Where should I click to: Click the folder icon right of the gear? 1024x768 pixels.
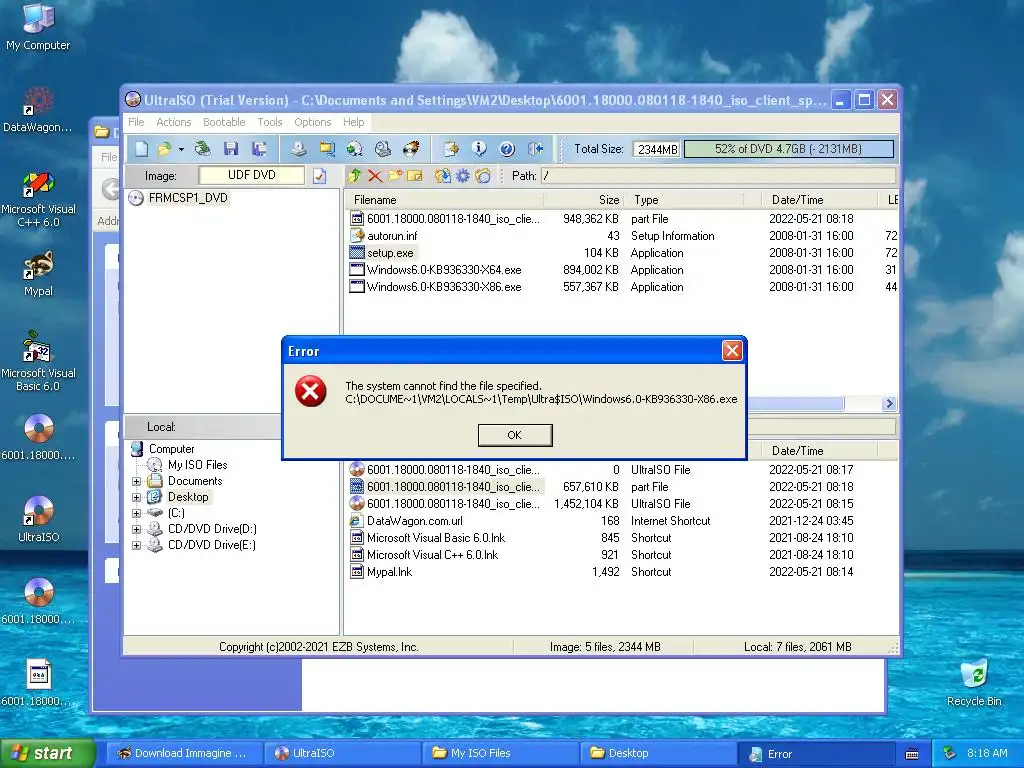483,176
